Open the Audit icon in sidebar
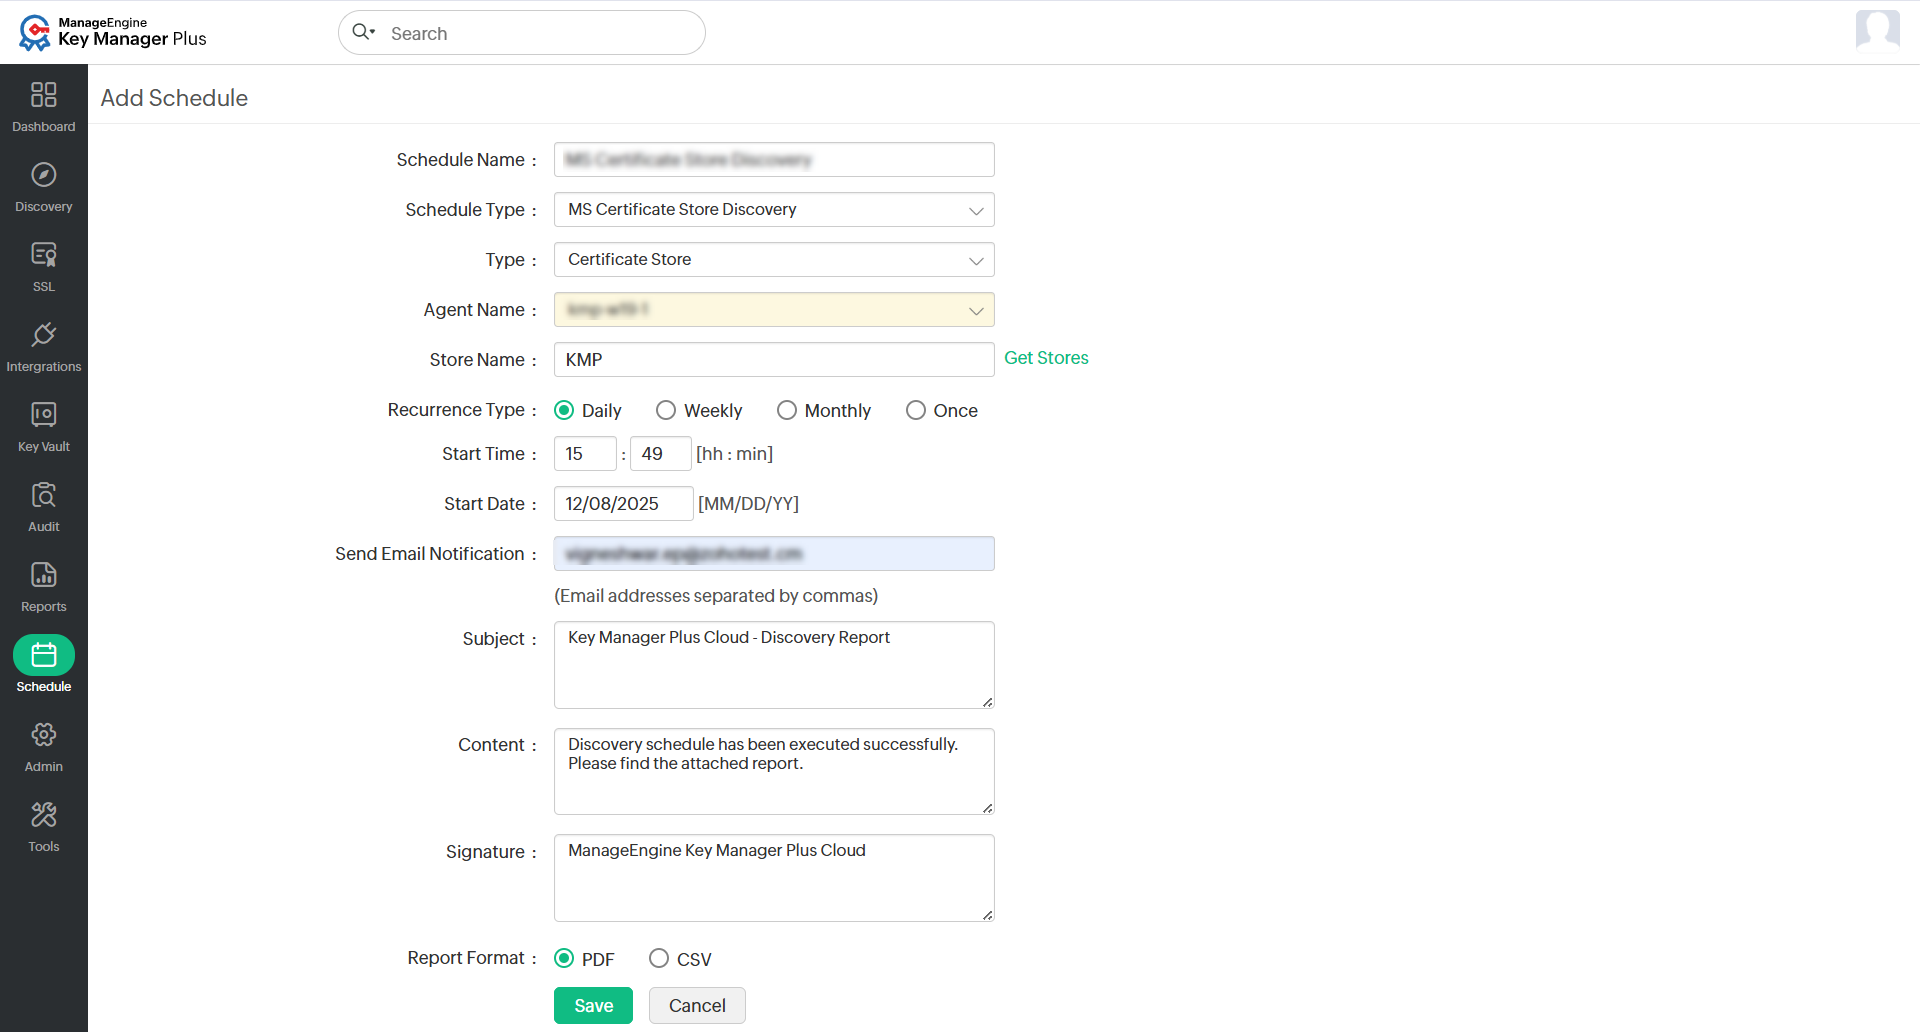1920x1032 pixels. point(44,494)
